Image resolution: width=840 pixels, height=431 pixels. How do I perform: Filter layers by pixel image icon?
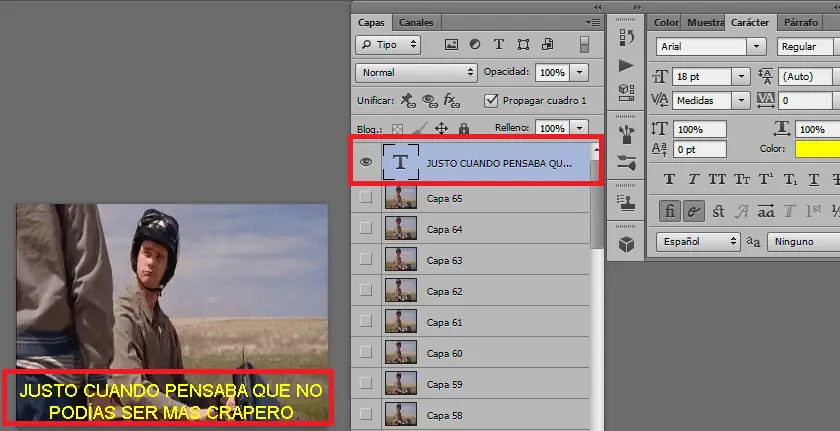(452, 45)
